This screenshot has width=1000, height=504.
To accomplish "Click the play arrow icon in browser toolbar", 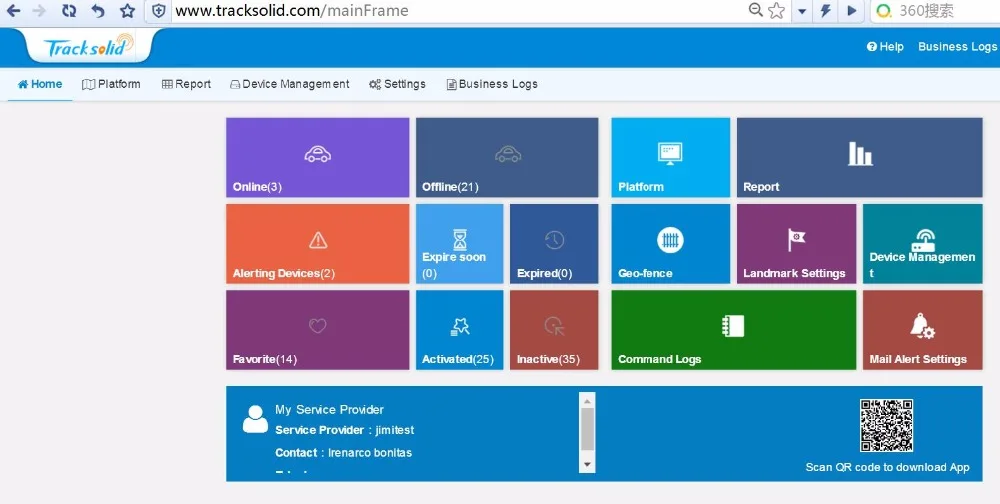I will click(x=851, y=10).
